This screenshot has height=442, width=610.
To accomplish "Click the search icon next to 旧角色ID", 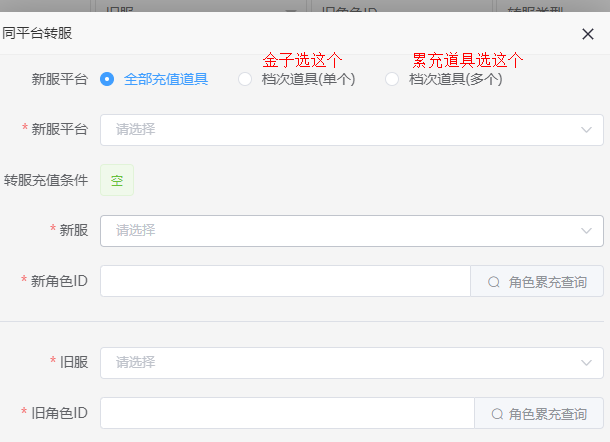I will 496,414.
